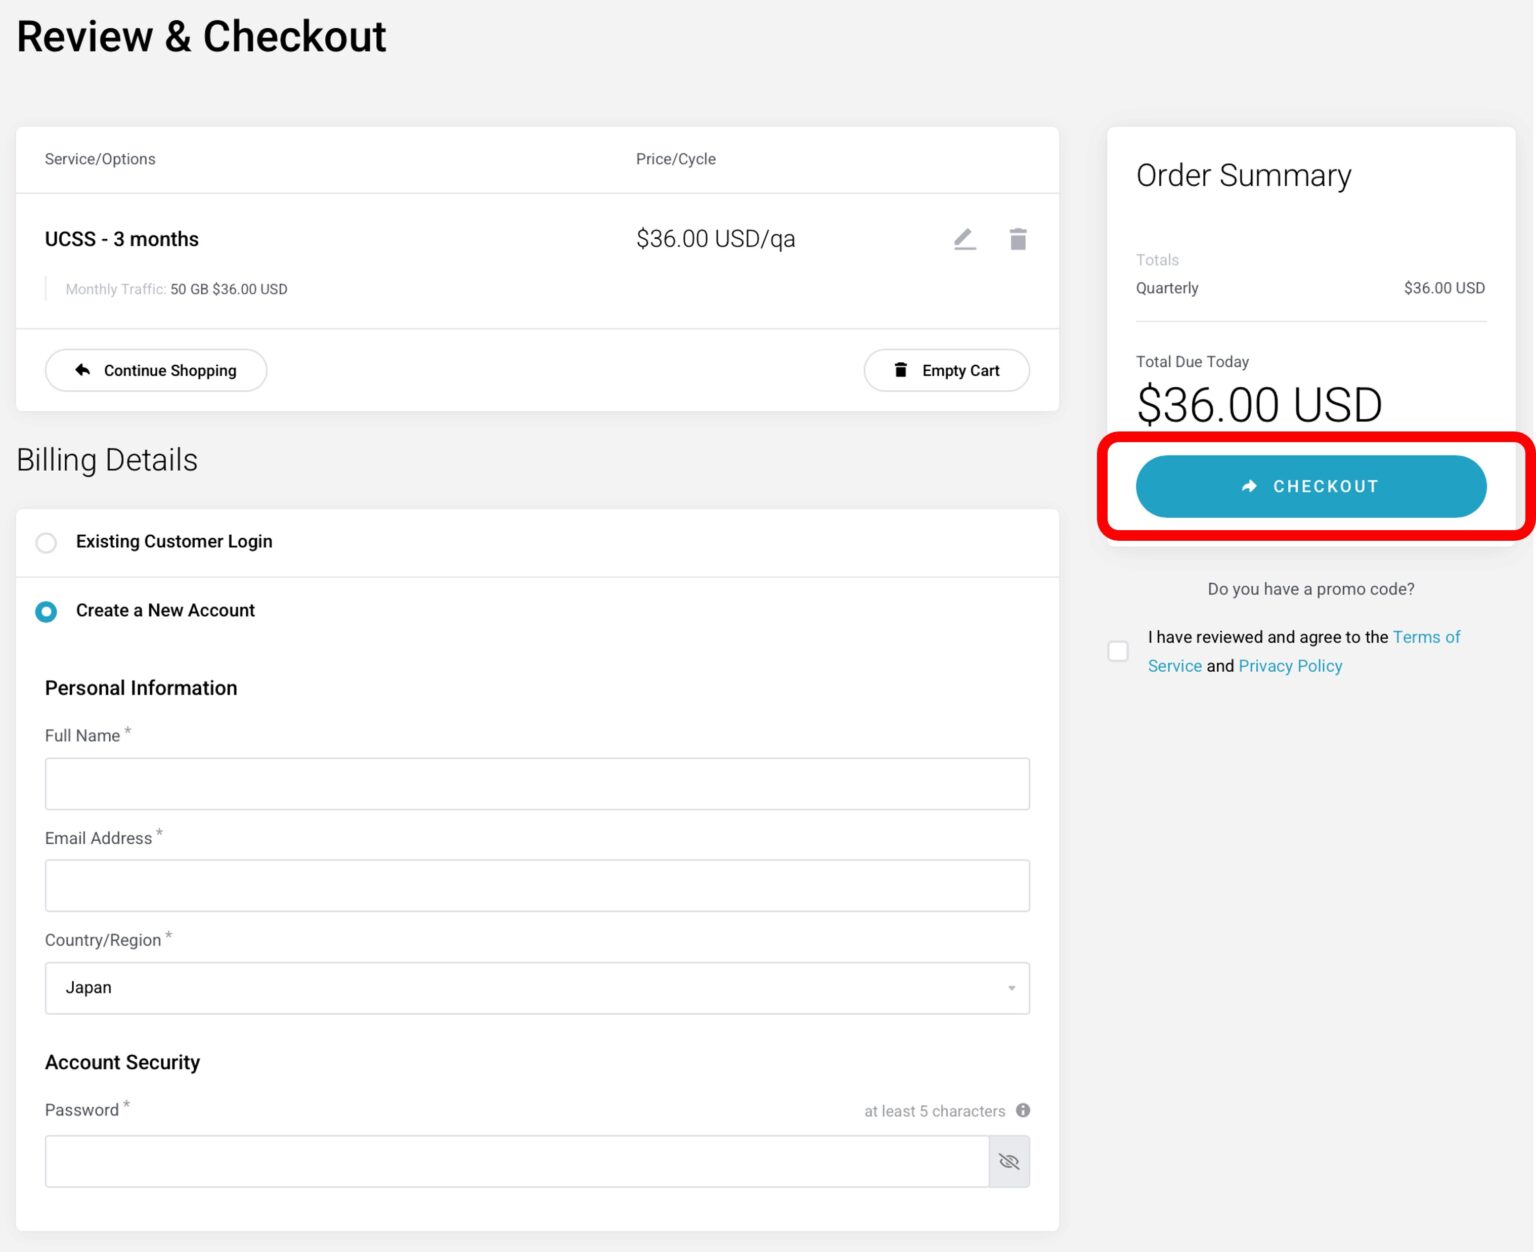Click the back arrow icon on Continue Shopping
The image size is (1536, 1252).
click(x=84, y=370)
